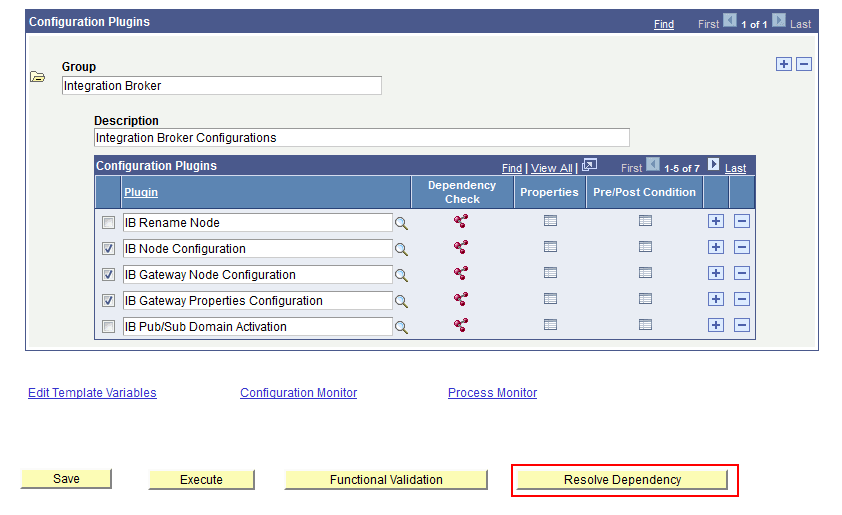Click the Save button

pos(66,478)
